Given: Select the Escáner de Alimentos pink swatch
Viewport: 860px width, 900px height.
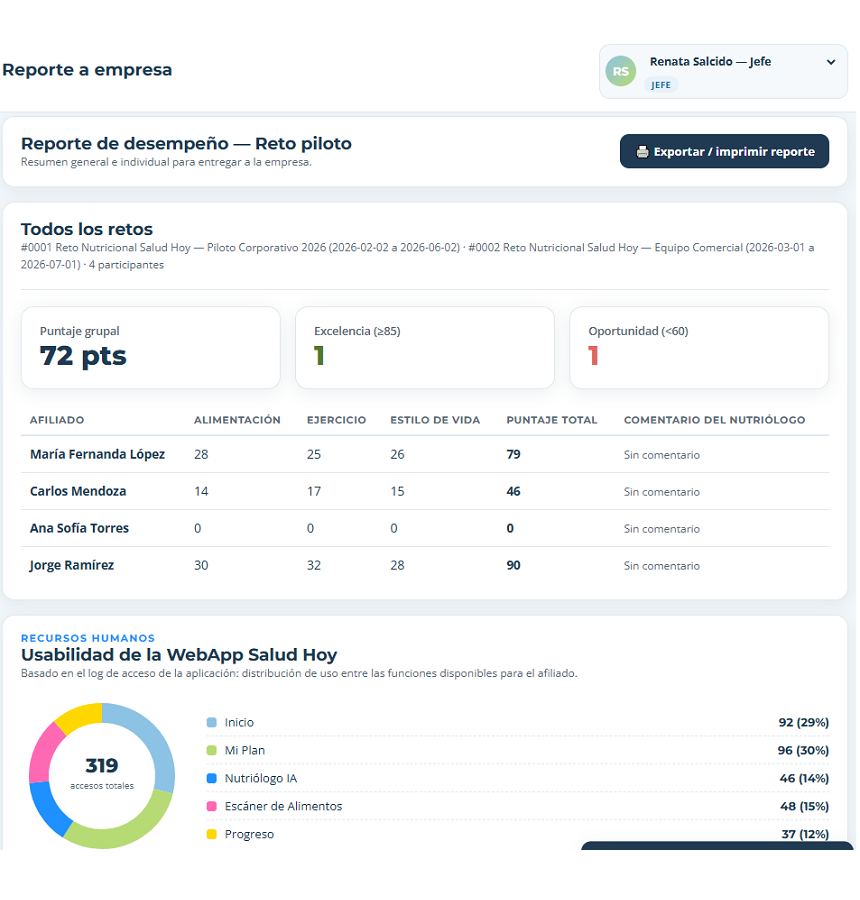Looking at the screenshot, I should tap(212, 806).
